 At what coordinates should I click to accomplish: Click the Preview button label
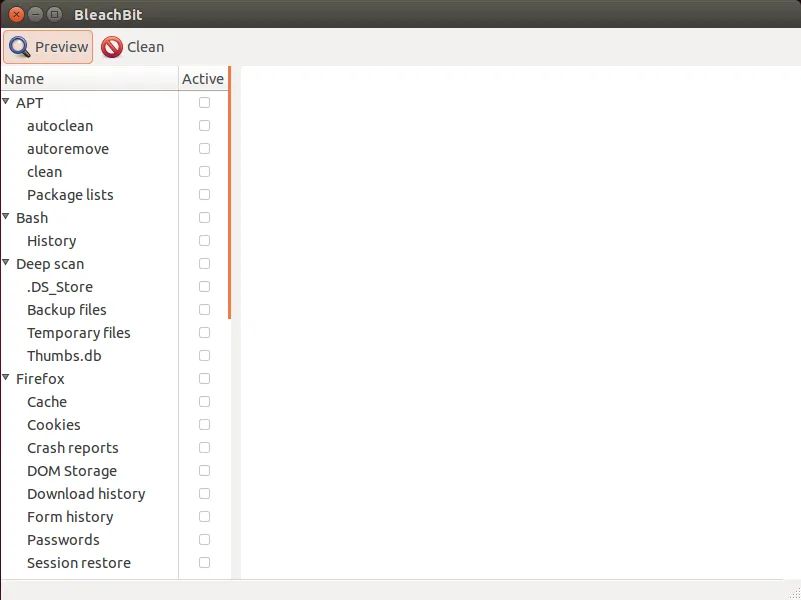point(61,47)
